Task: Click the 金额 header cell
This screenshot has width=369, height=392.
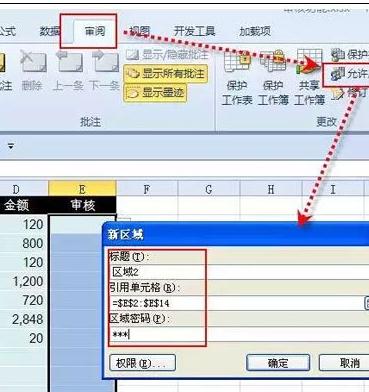Action: click(24, 205)
